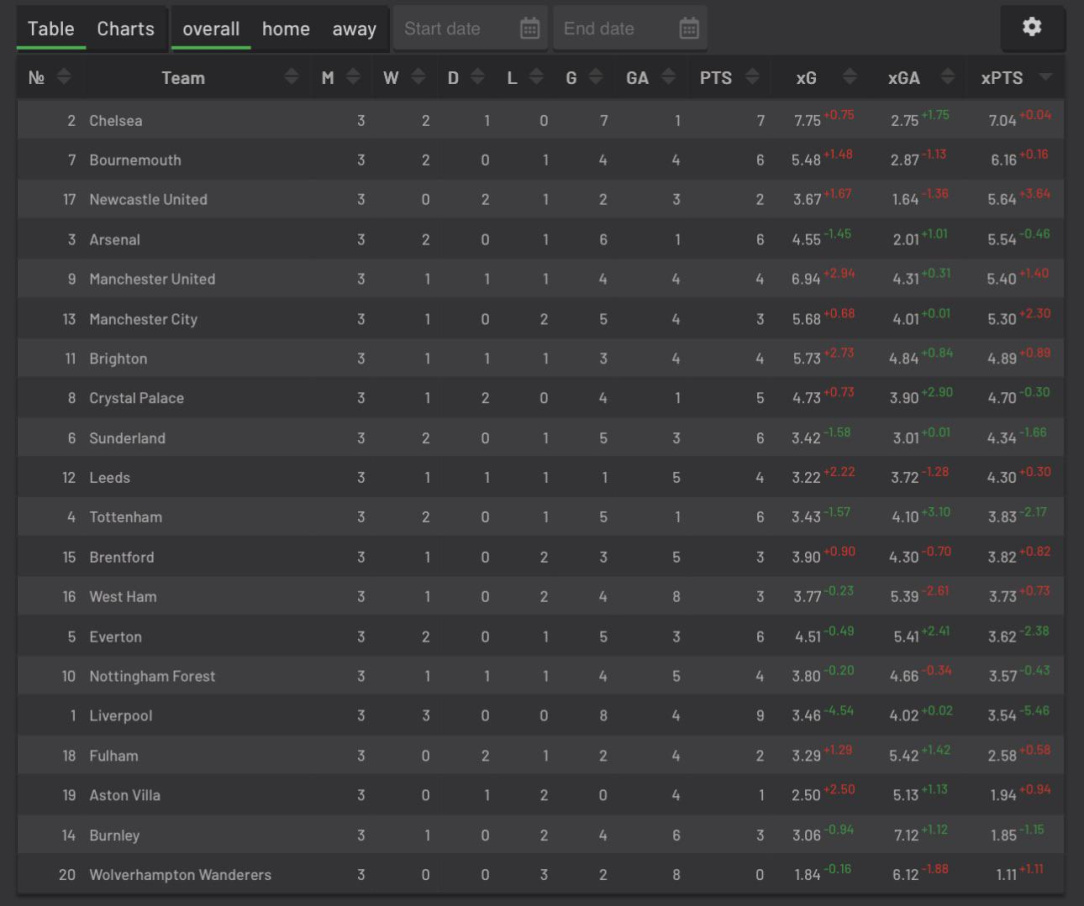Open the Start date calendar icon
The height and width of the screenshot is (906, 1084).
click(x=530, y=28)
